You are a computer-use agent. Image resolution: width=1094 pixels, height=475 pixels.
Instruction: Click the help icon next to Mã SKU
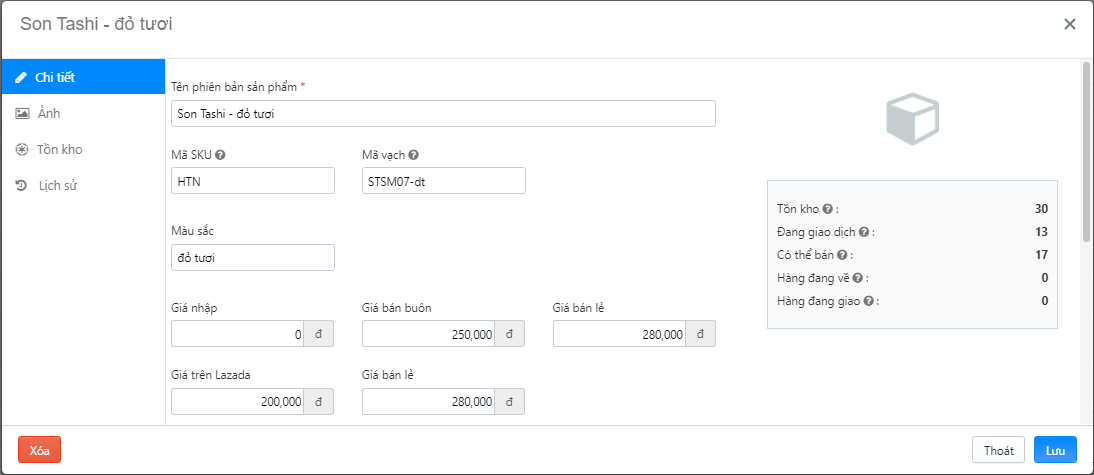coord(220,155)
